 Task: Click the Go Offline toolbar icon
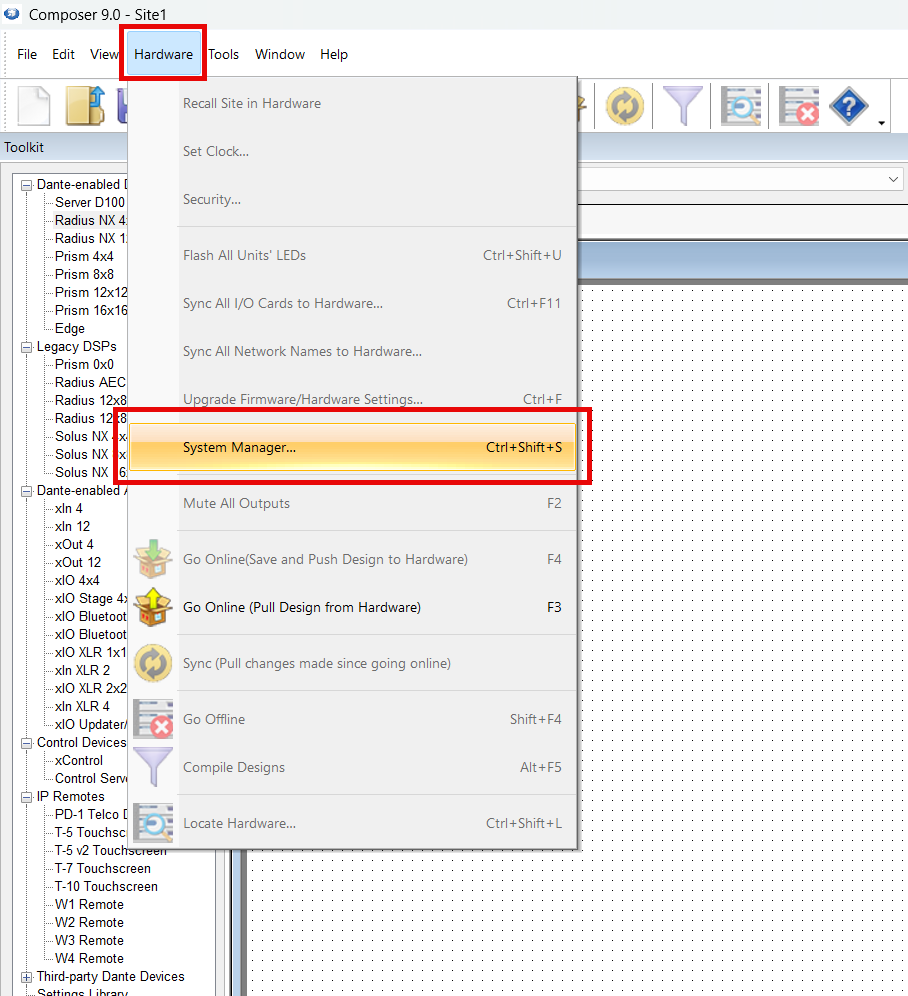799,105
